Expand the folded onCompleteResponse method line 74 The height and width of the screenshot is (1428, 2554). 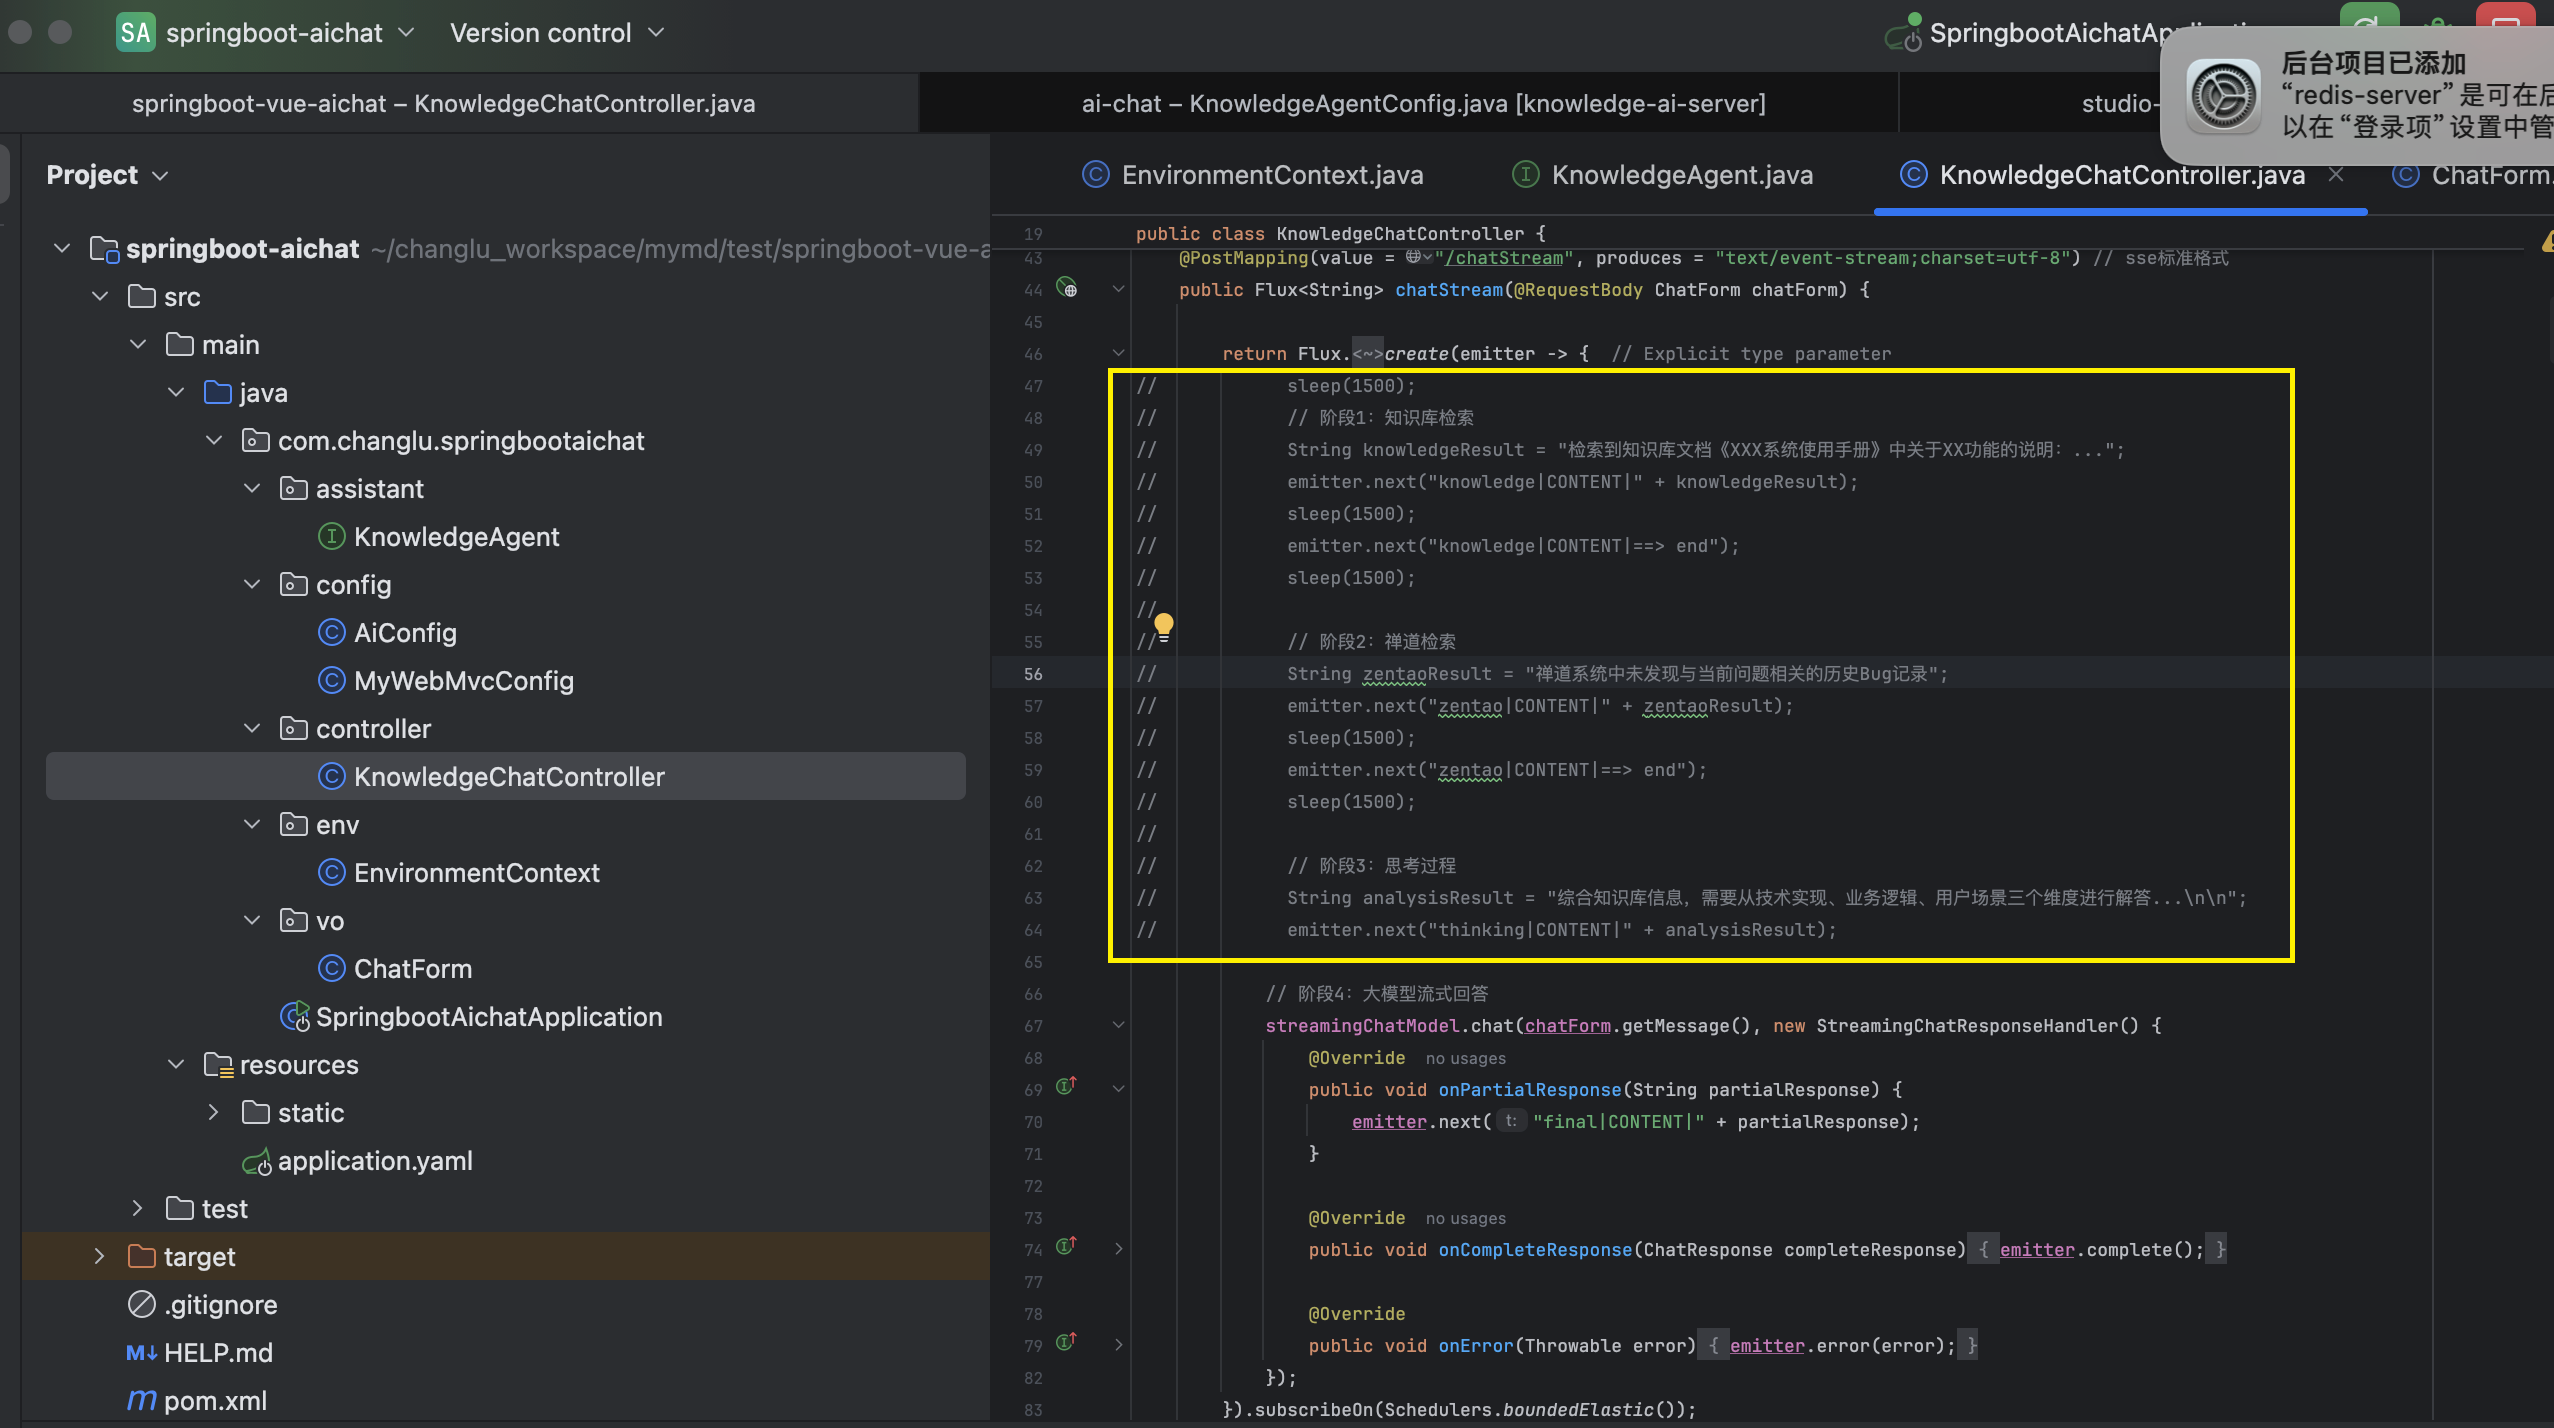[1118, 1249]
